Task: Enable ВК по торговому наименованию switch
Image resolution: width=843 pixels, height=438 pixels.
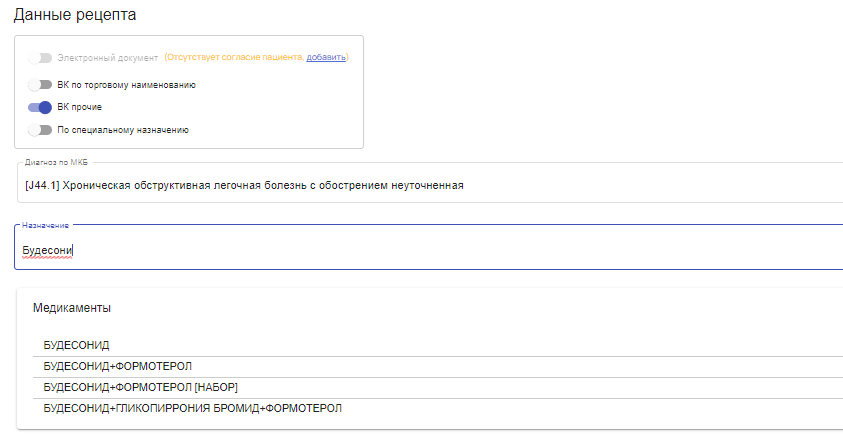Action: (40, 85)
